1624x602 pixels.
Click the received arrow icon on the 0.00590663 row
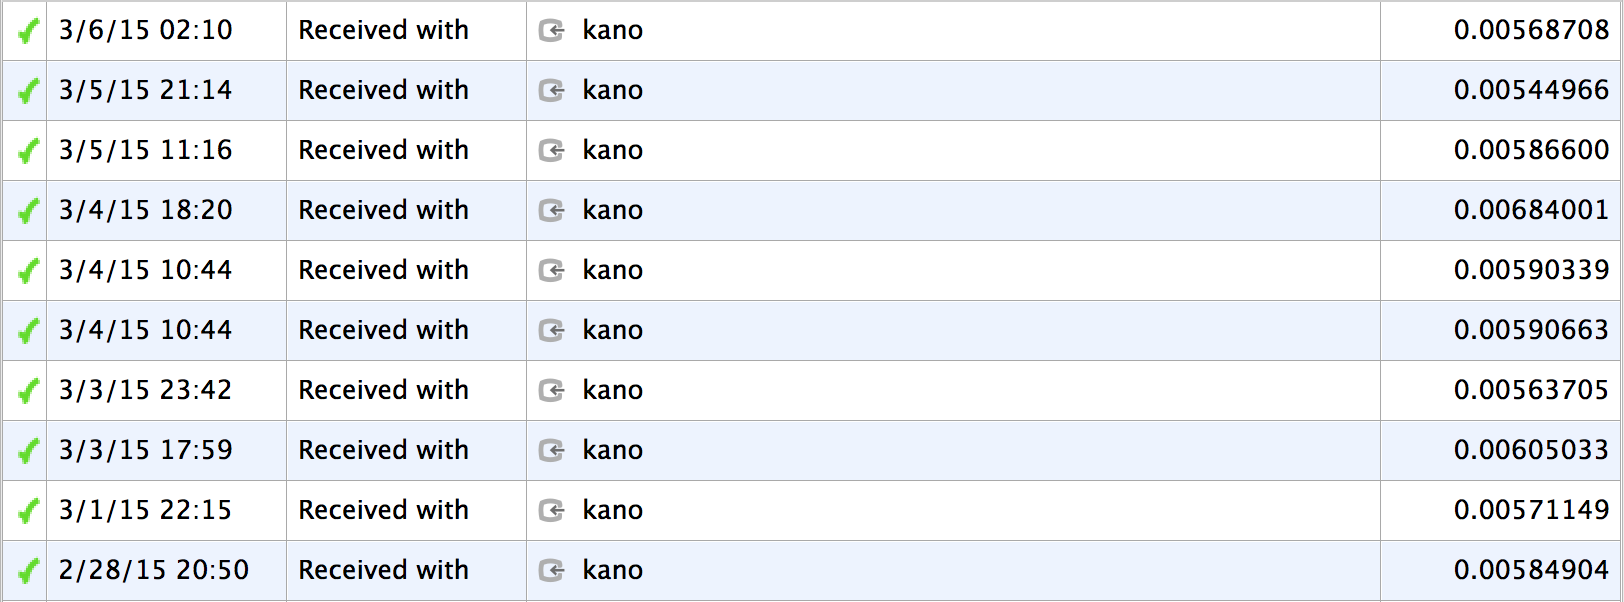(552, 331)
